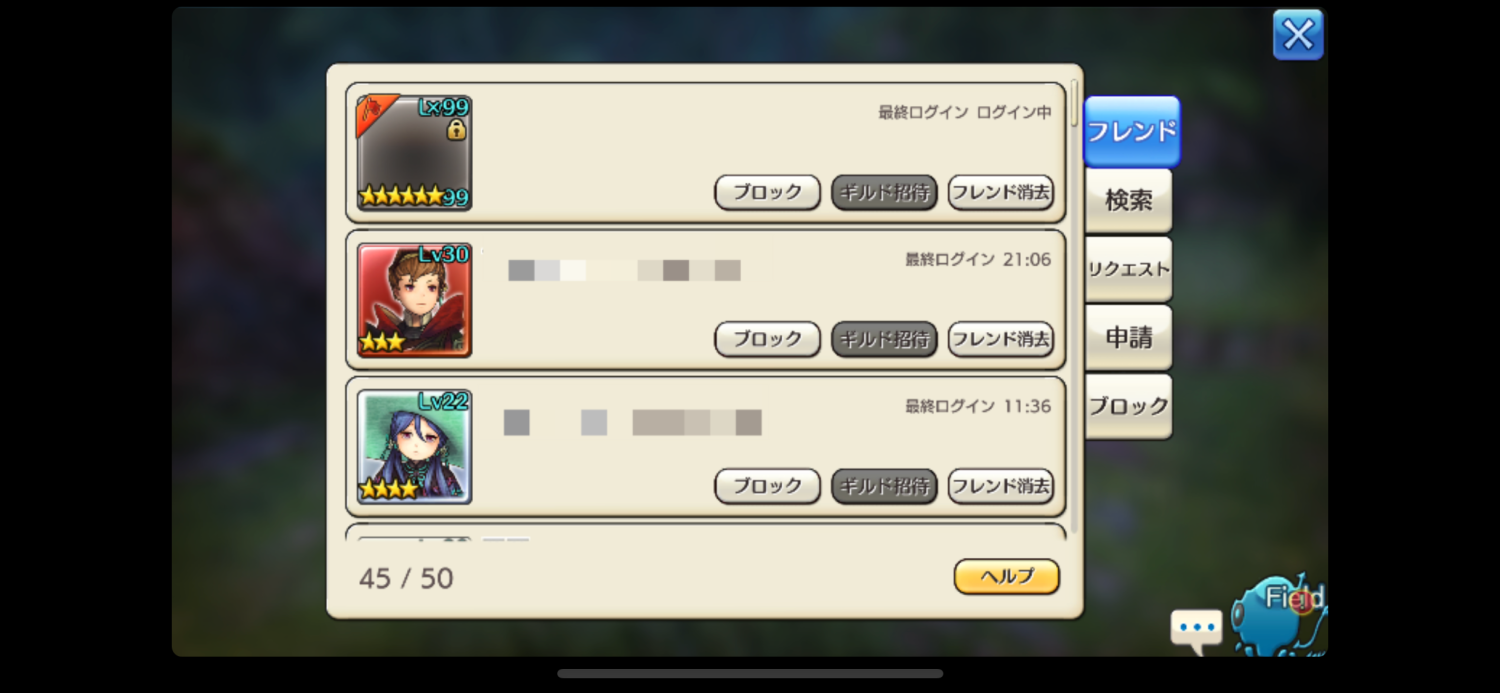Open the ブロック side tab

[x=1128, y=406]
